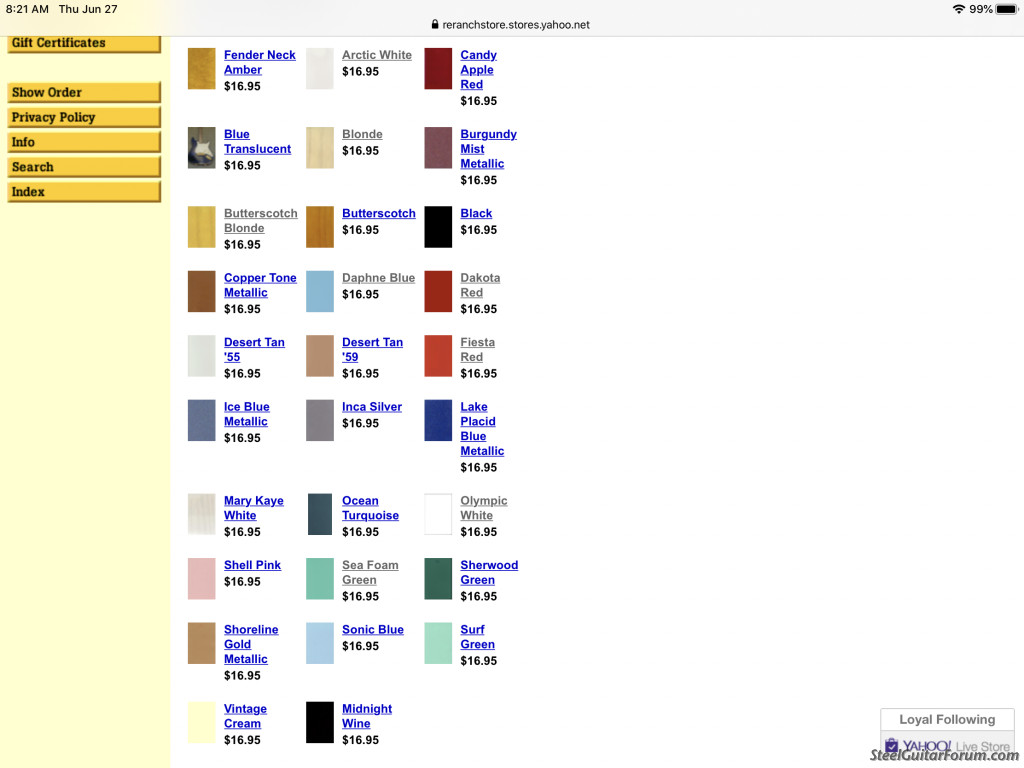
Task: Open the Ocean Turquoise link
Action: click(370, 508)
